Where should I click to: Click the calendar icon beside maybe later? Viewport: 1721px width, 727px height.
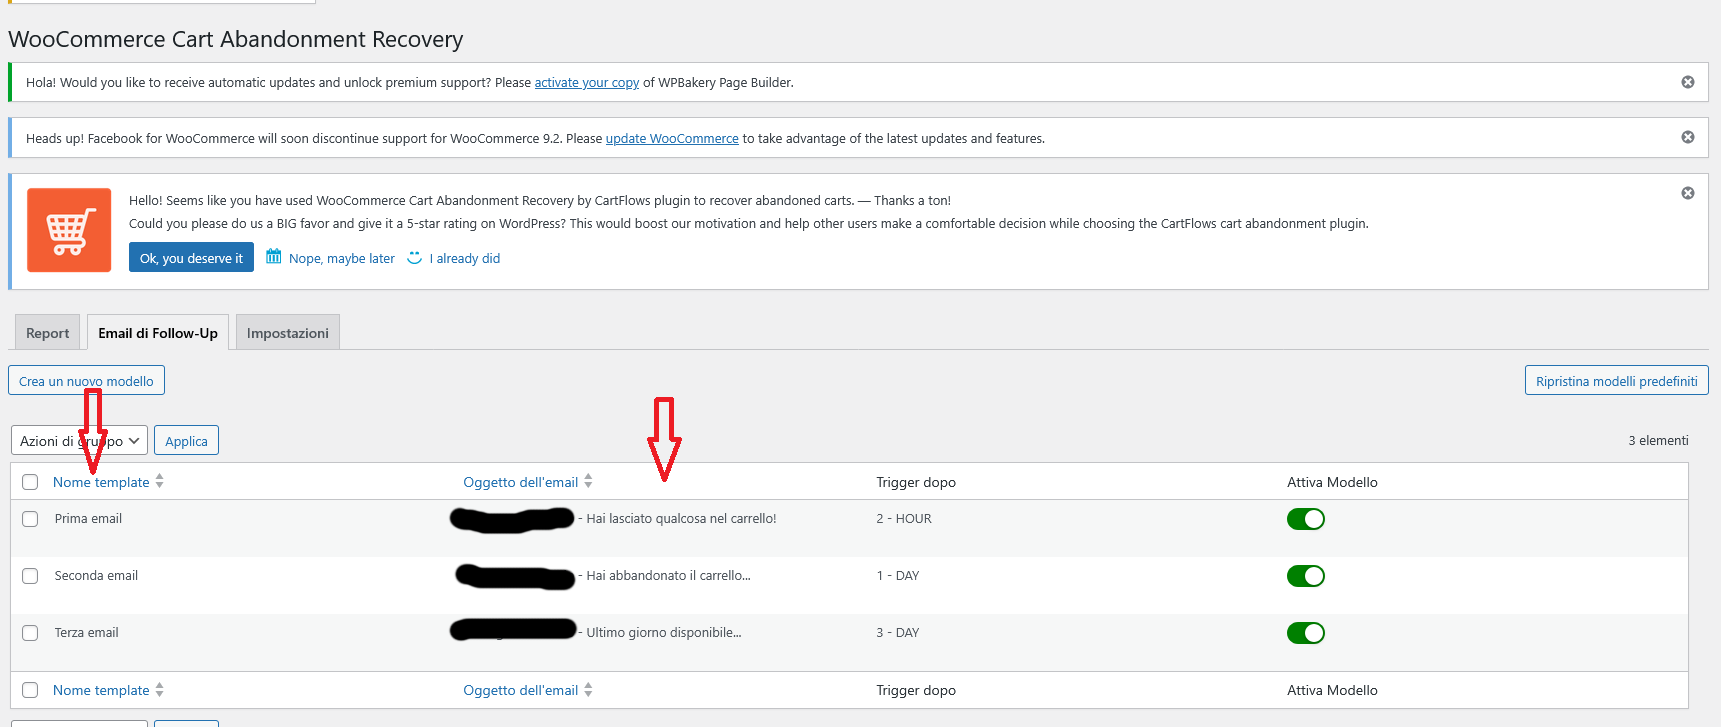click(273, 257)
